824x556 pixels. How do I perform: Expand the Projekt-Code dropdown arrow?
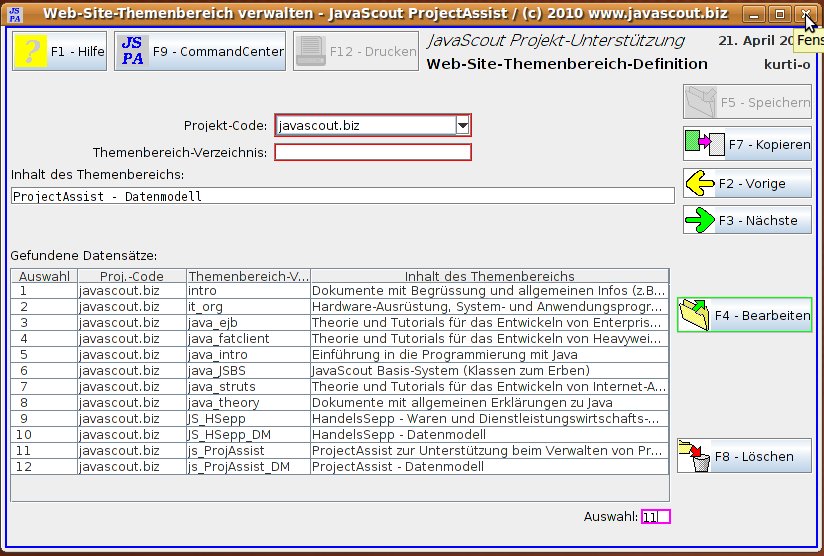click(x=462, y=125)
